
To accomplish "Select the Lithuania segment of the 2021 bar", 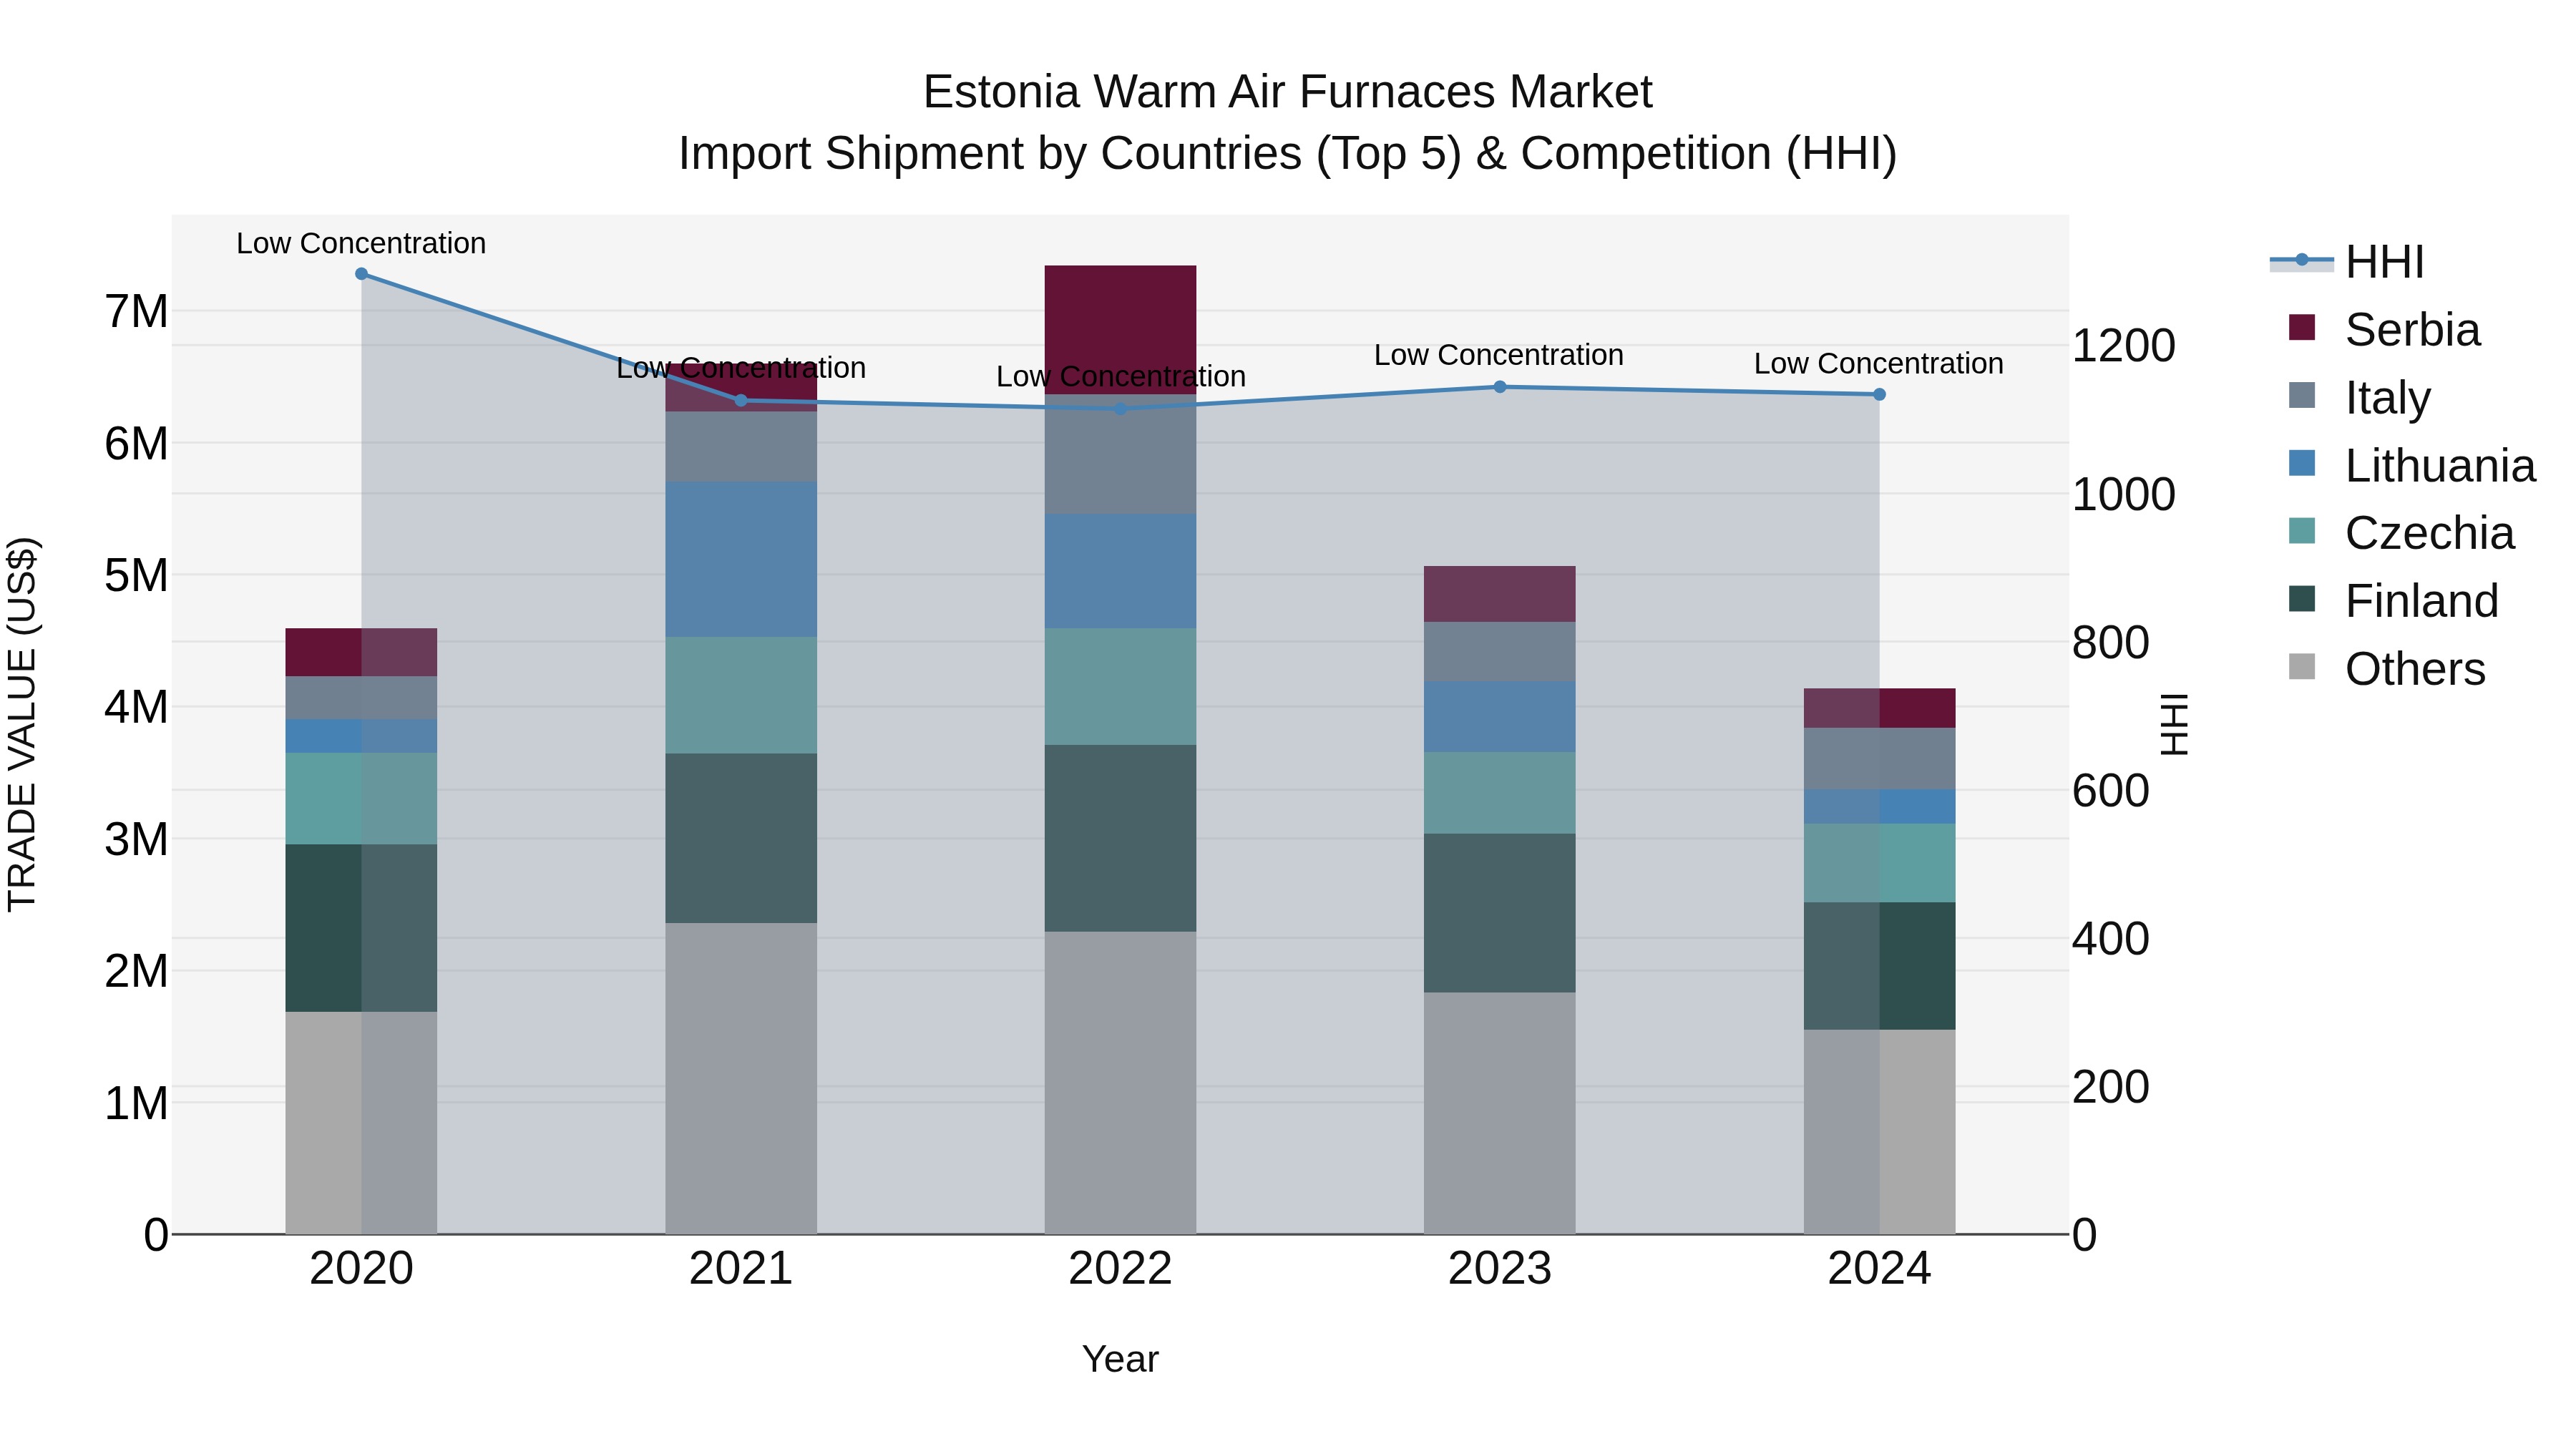I will click(x=741, y=560).
